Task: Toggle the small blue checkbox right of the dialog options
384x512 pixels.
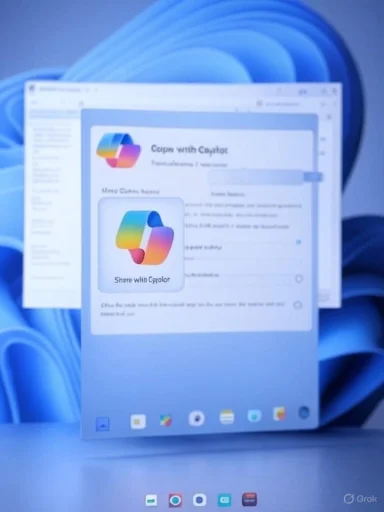Action: pyautogui.click(x=298, y=242)
